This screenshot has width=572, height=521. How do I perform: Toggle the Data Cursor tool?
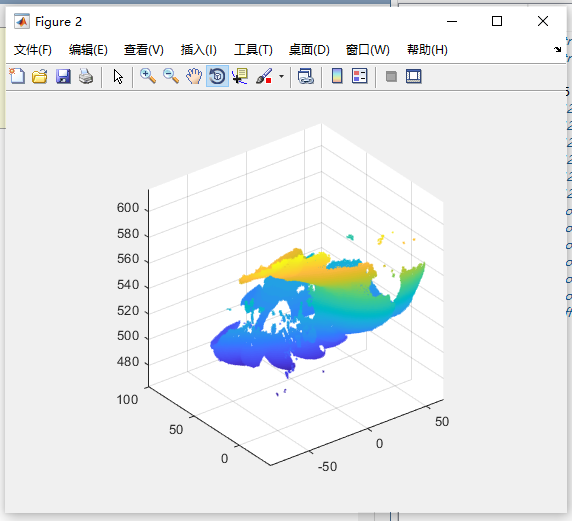click(240, 76)
